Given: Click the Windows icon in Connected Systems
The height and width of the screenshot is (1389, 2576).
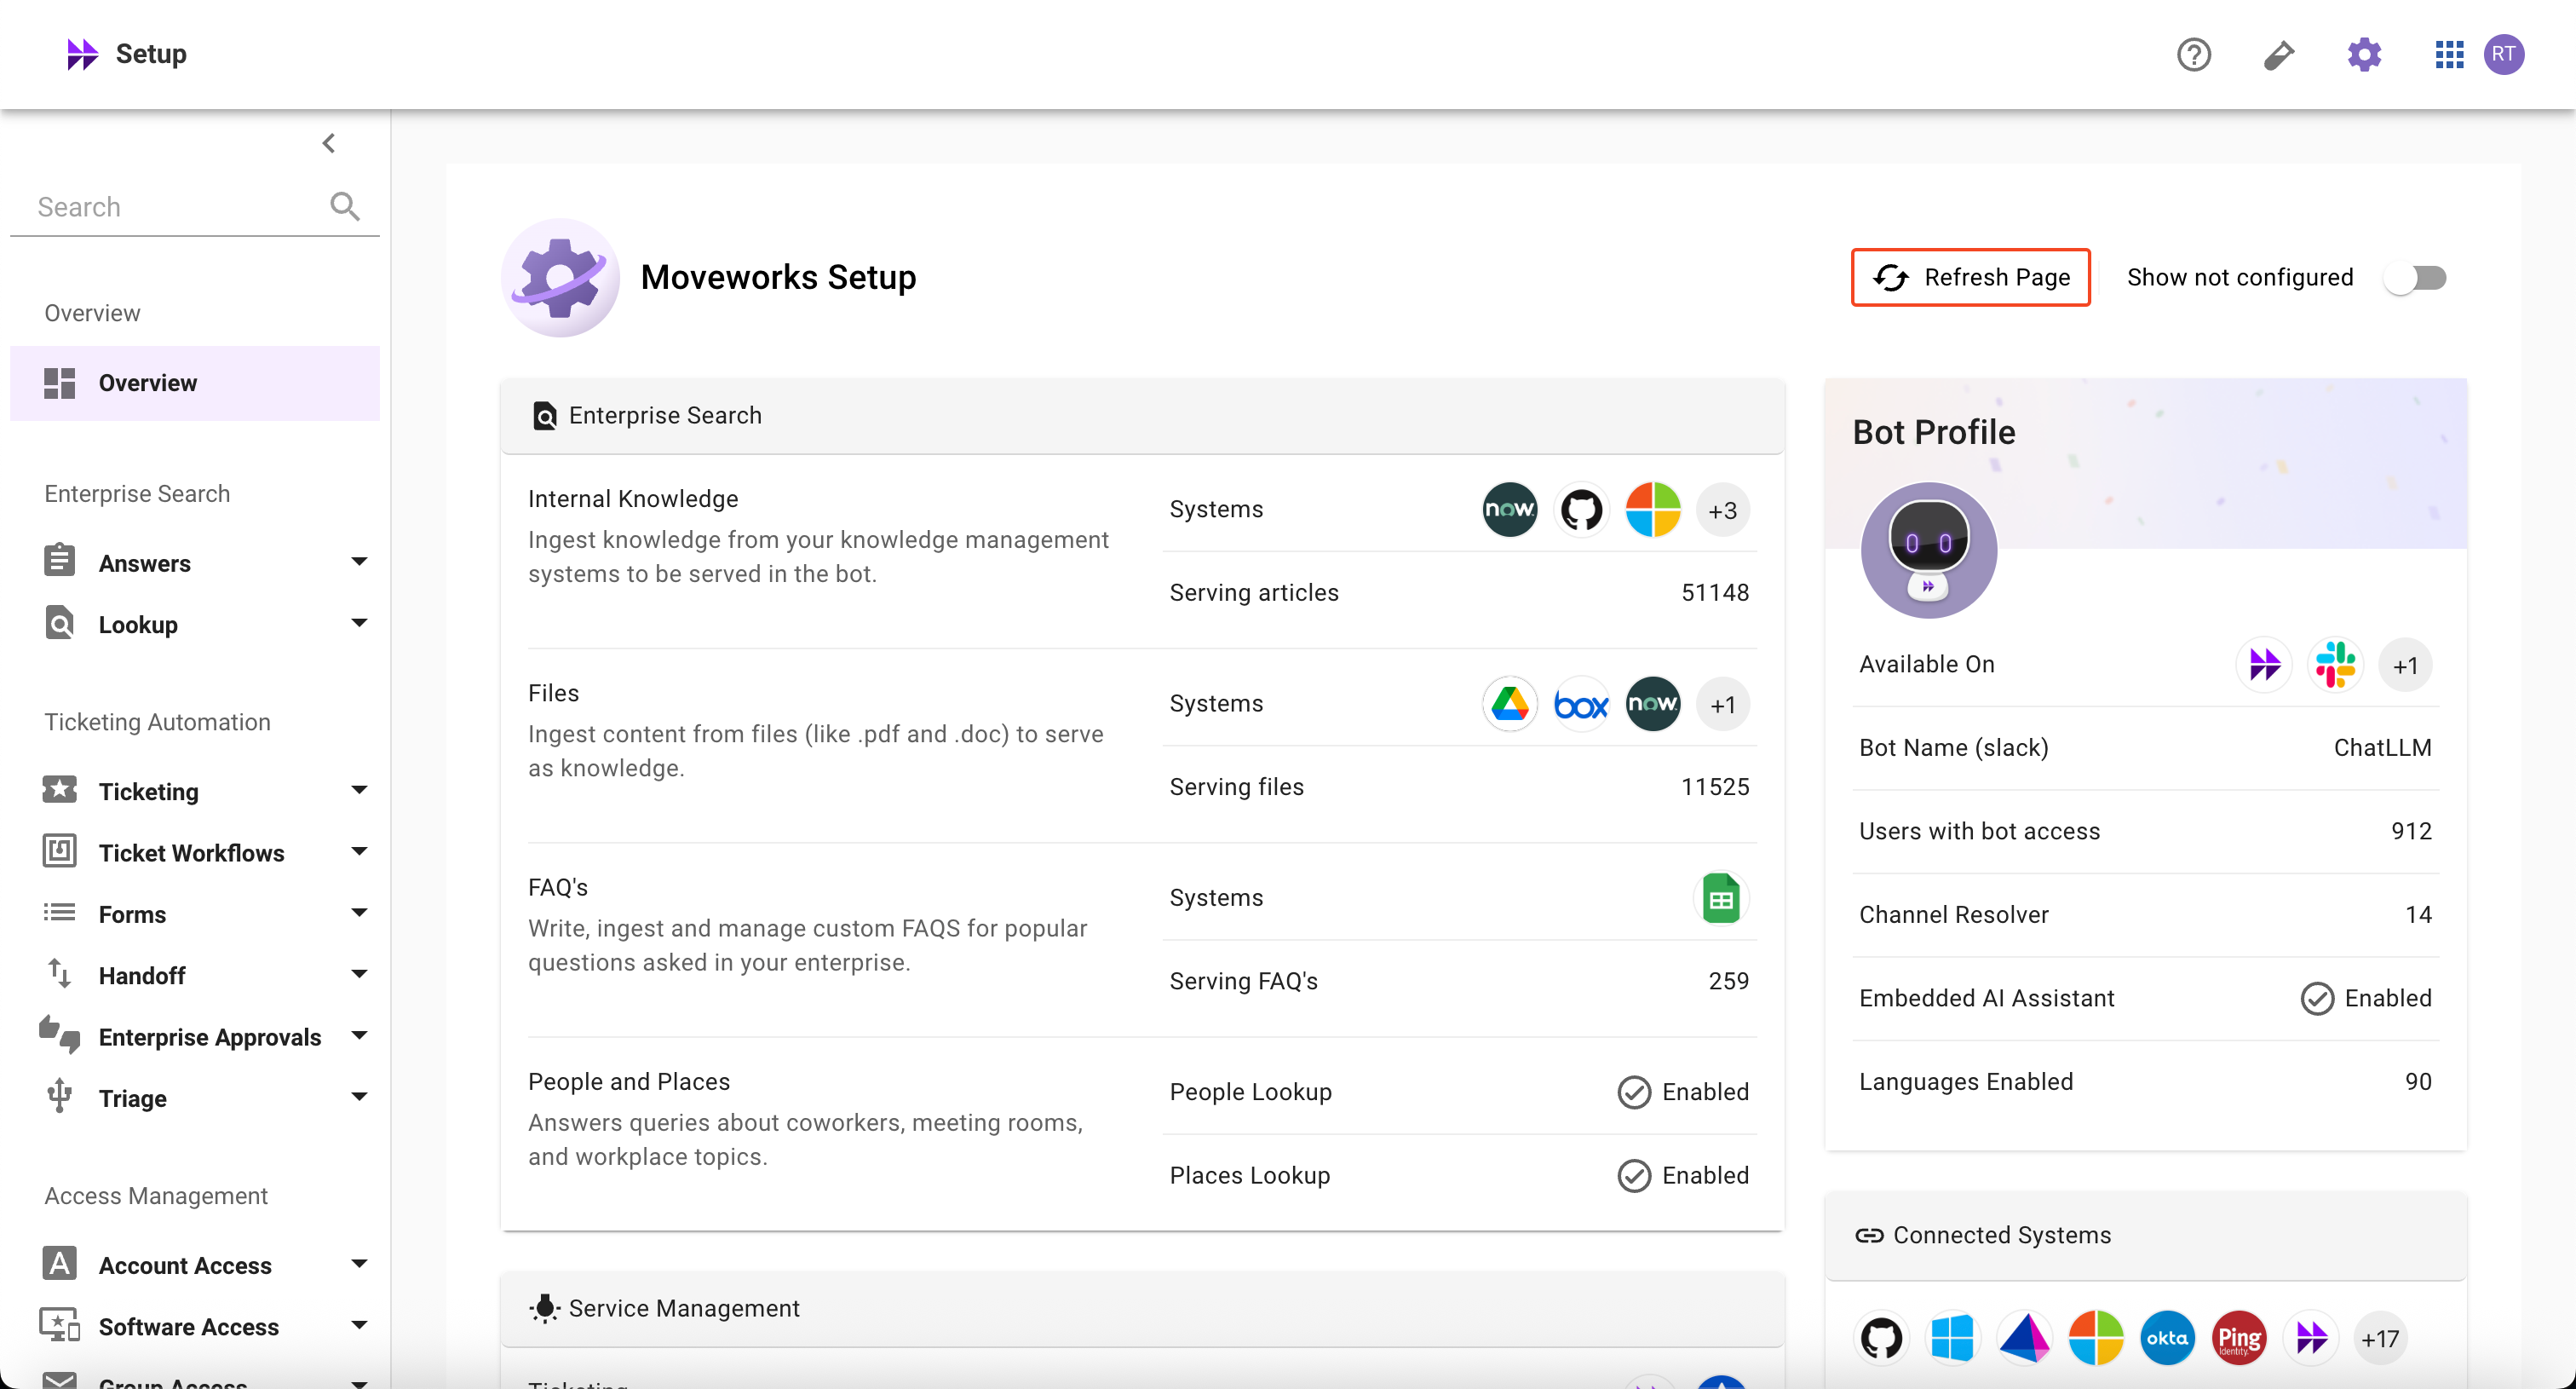Looking at the screenshot, I should coord(1953,1338).
